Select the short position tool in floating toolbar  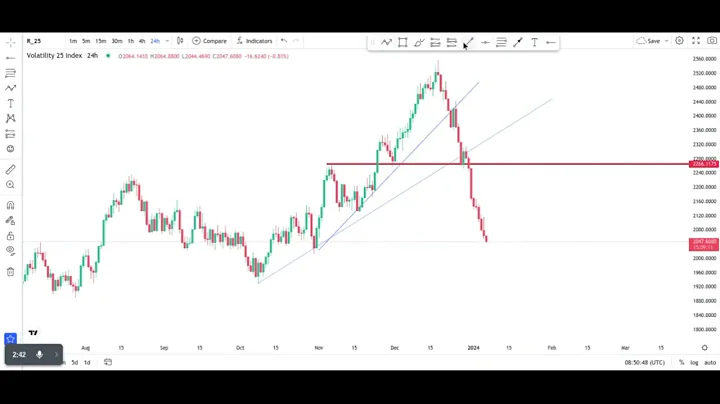452,43
